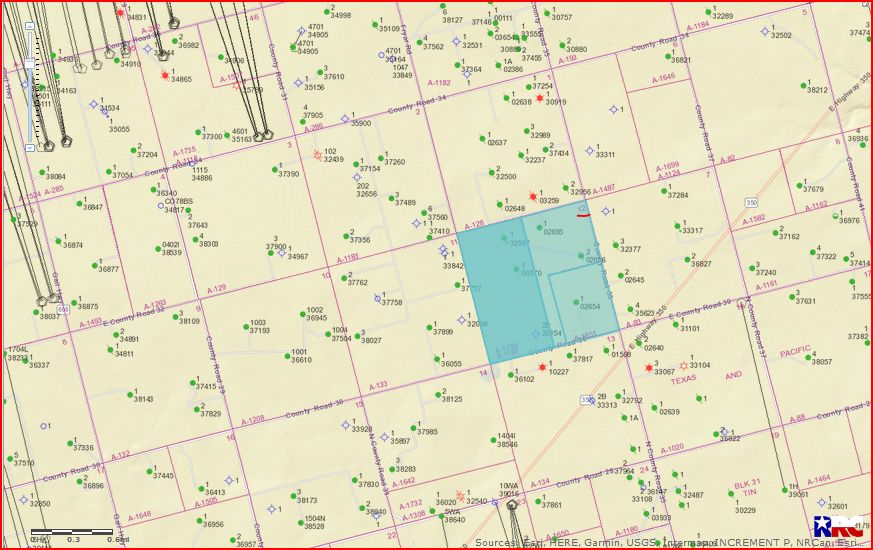Select red well symbol 10227

coord(542,367)
